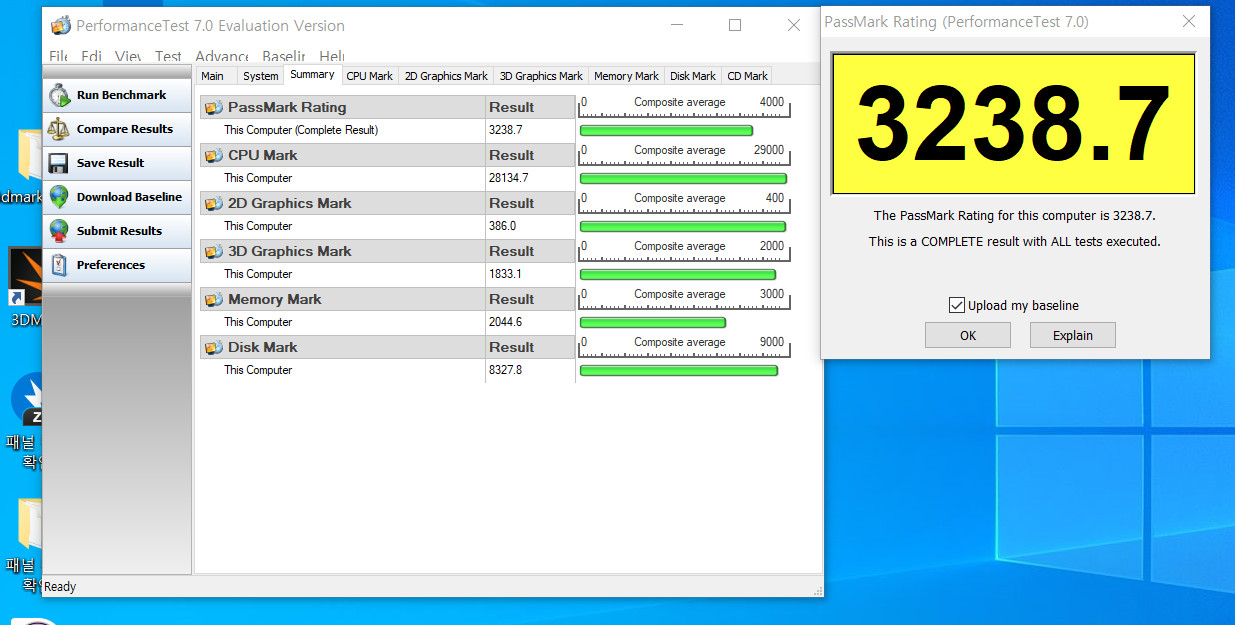Click the Preferences clipboard icon
Screen dimensions: 1235x625
59,265
